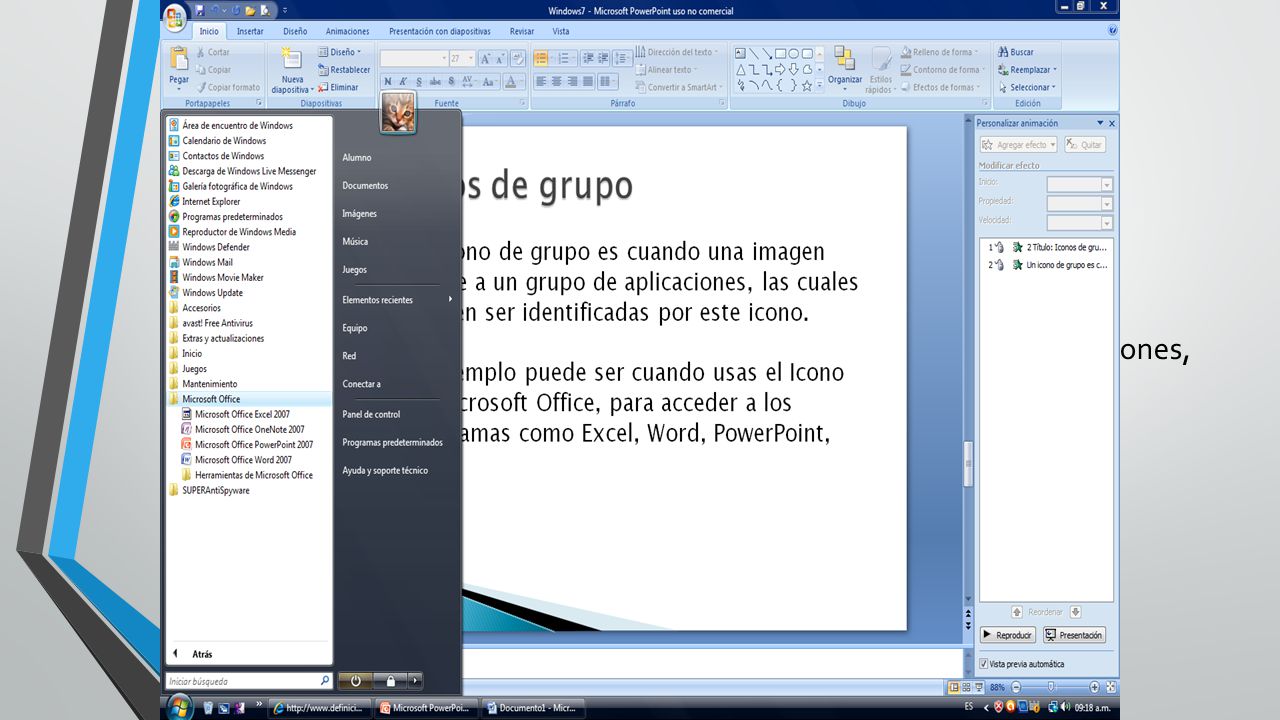Screen dimensions: 1280x720
Task: Open font size dropdown
Action: click(x=470, y=59)
